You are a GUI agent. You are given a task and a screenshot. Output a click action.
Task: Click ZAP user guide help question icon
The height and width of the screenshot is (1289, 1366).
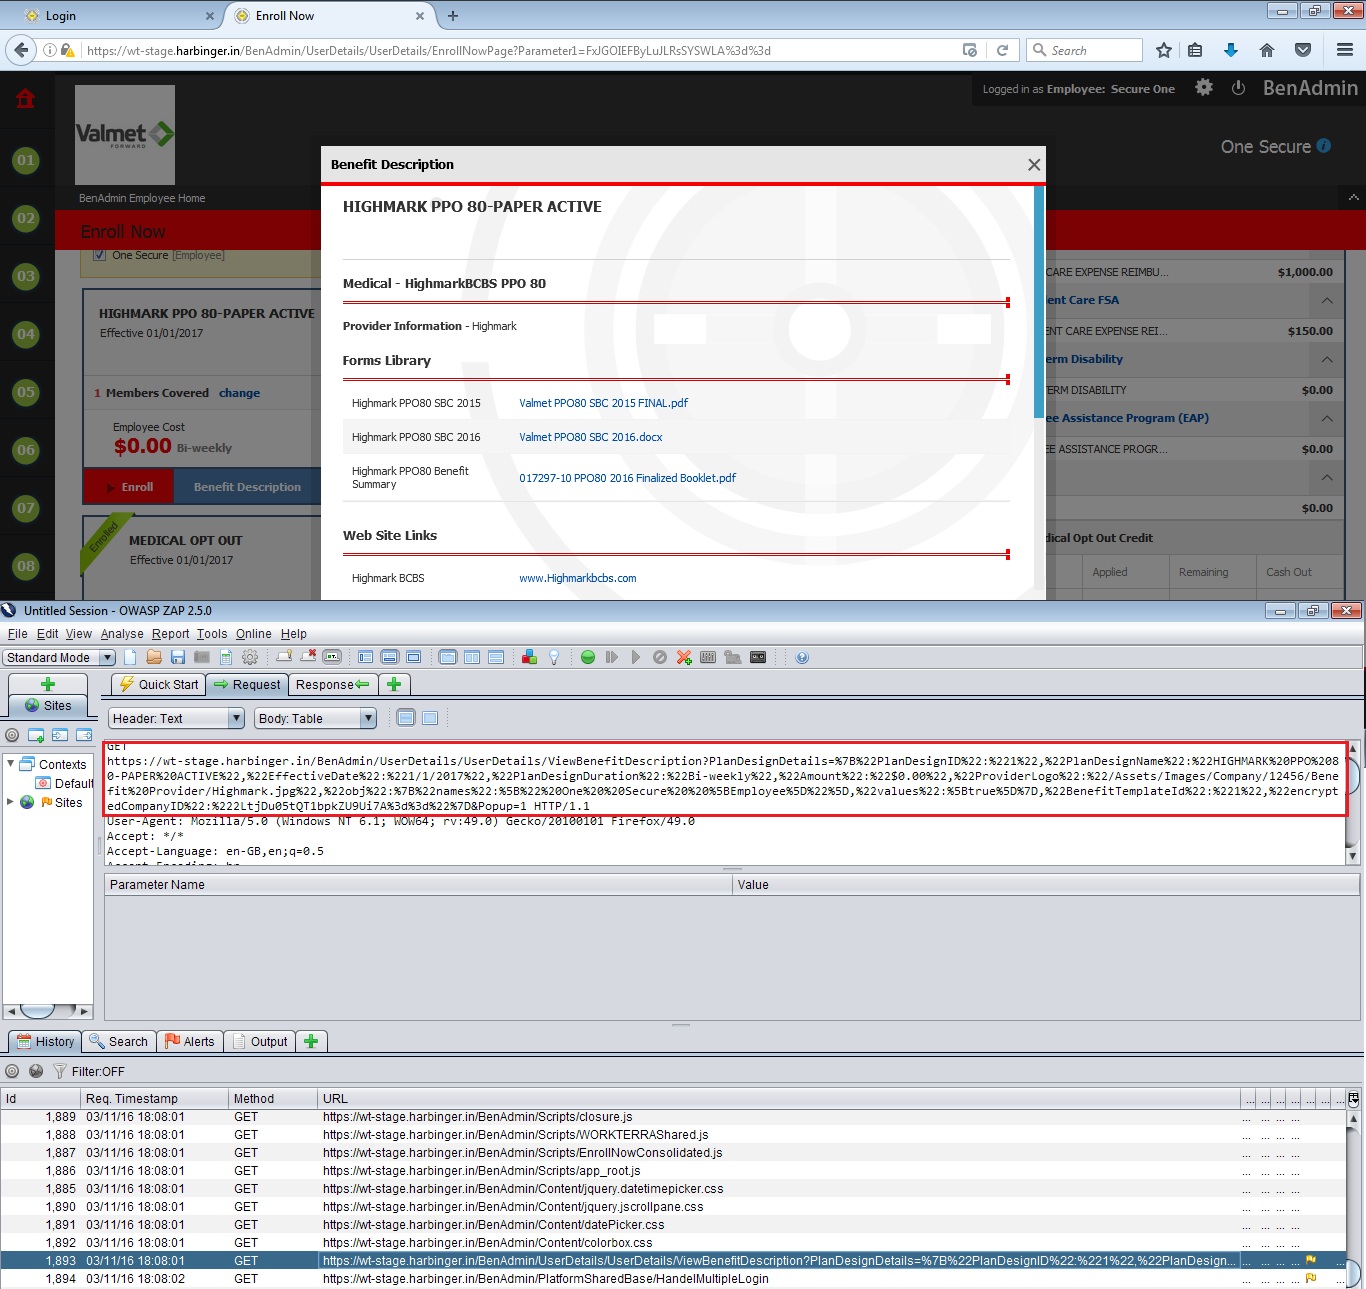(x=802, y=657)
